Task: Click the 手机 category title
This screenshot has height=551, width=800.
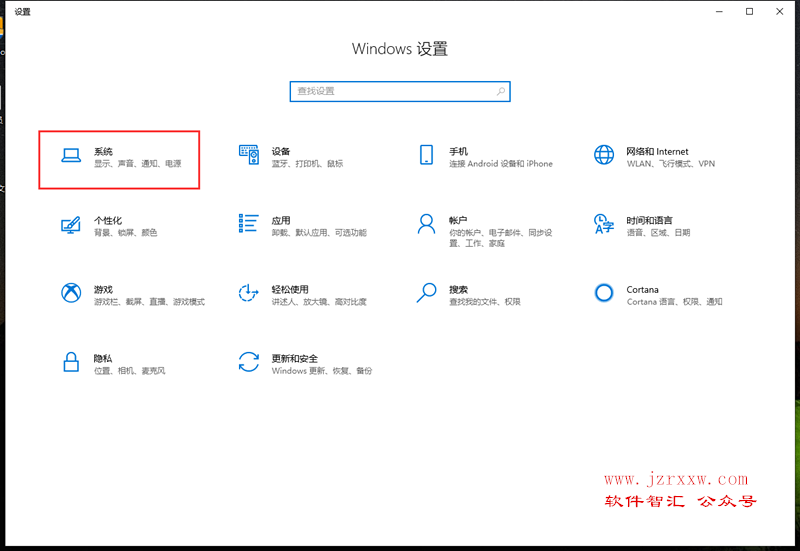Action: pos(458,152)
